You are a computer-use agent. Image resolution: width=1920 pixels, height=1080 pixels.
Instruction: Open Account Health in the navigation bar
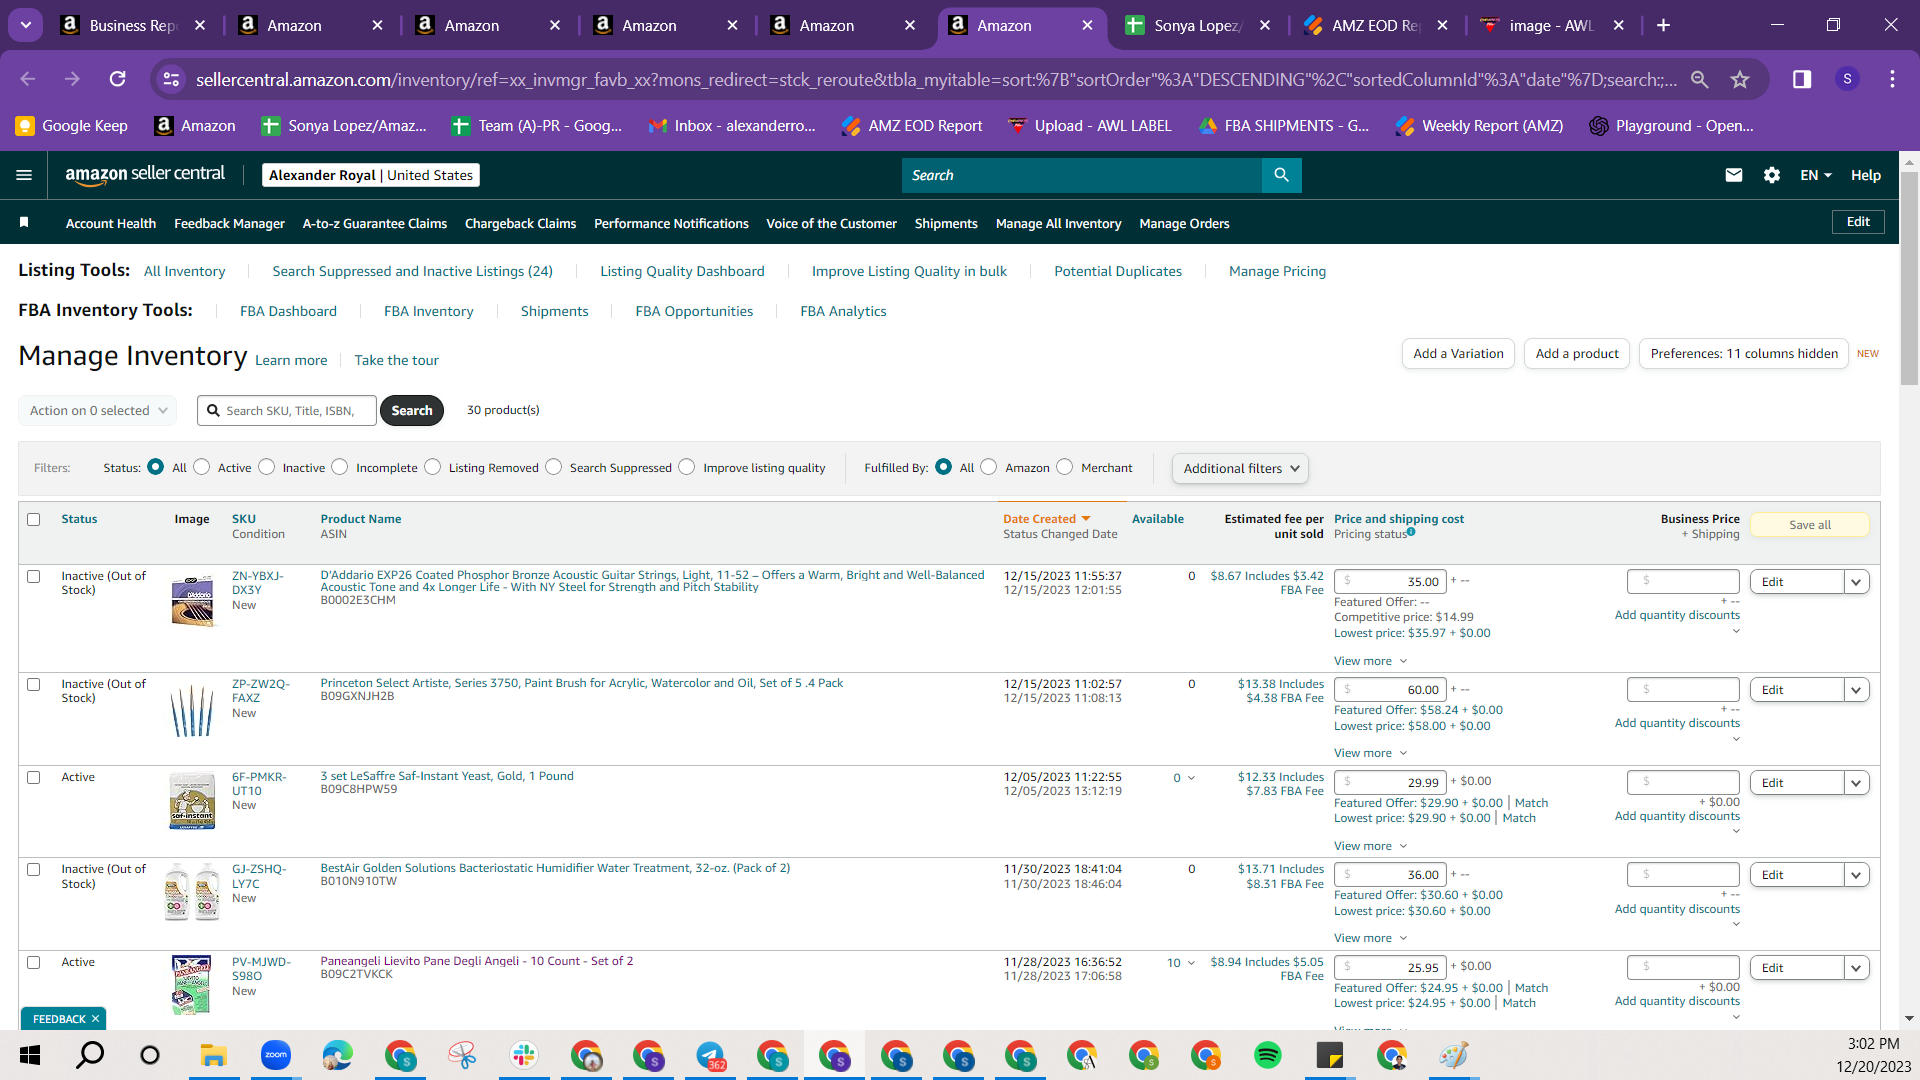tap(111, 223)
